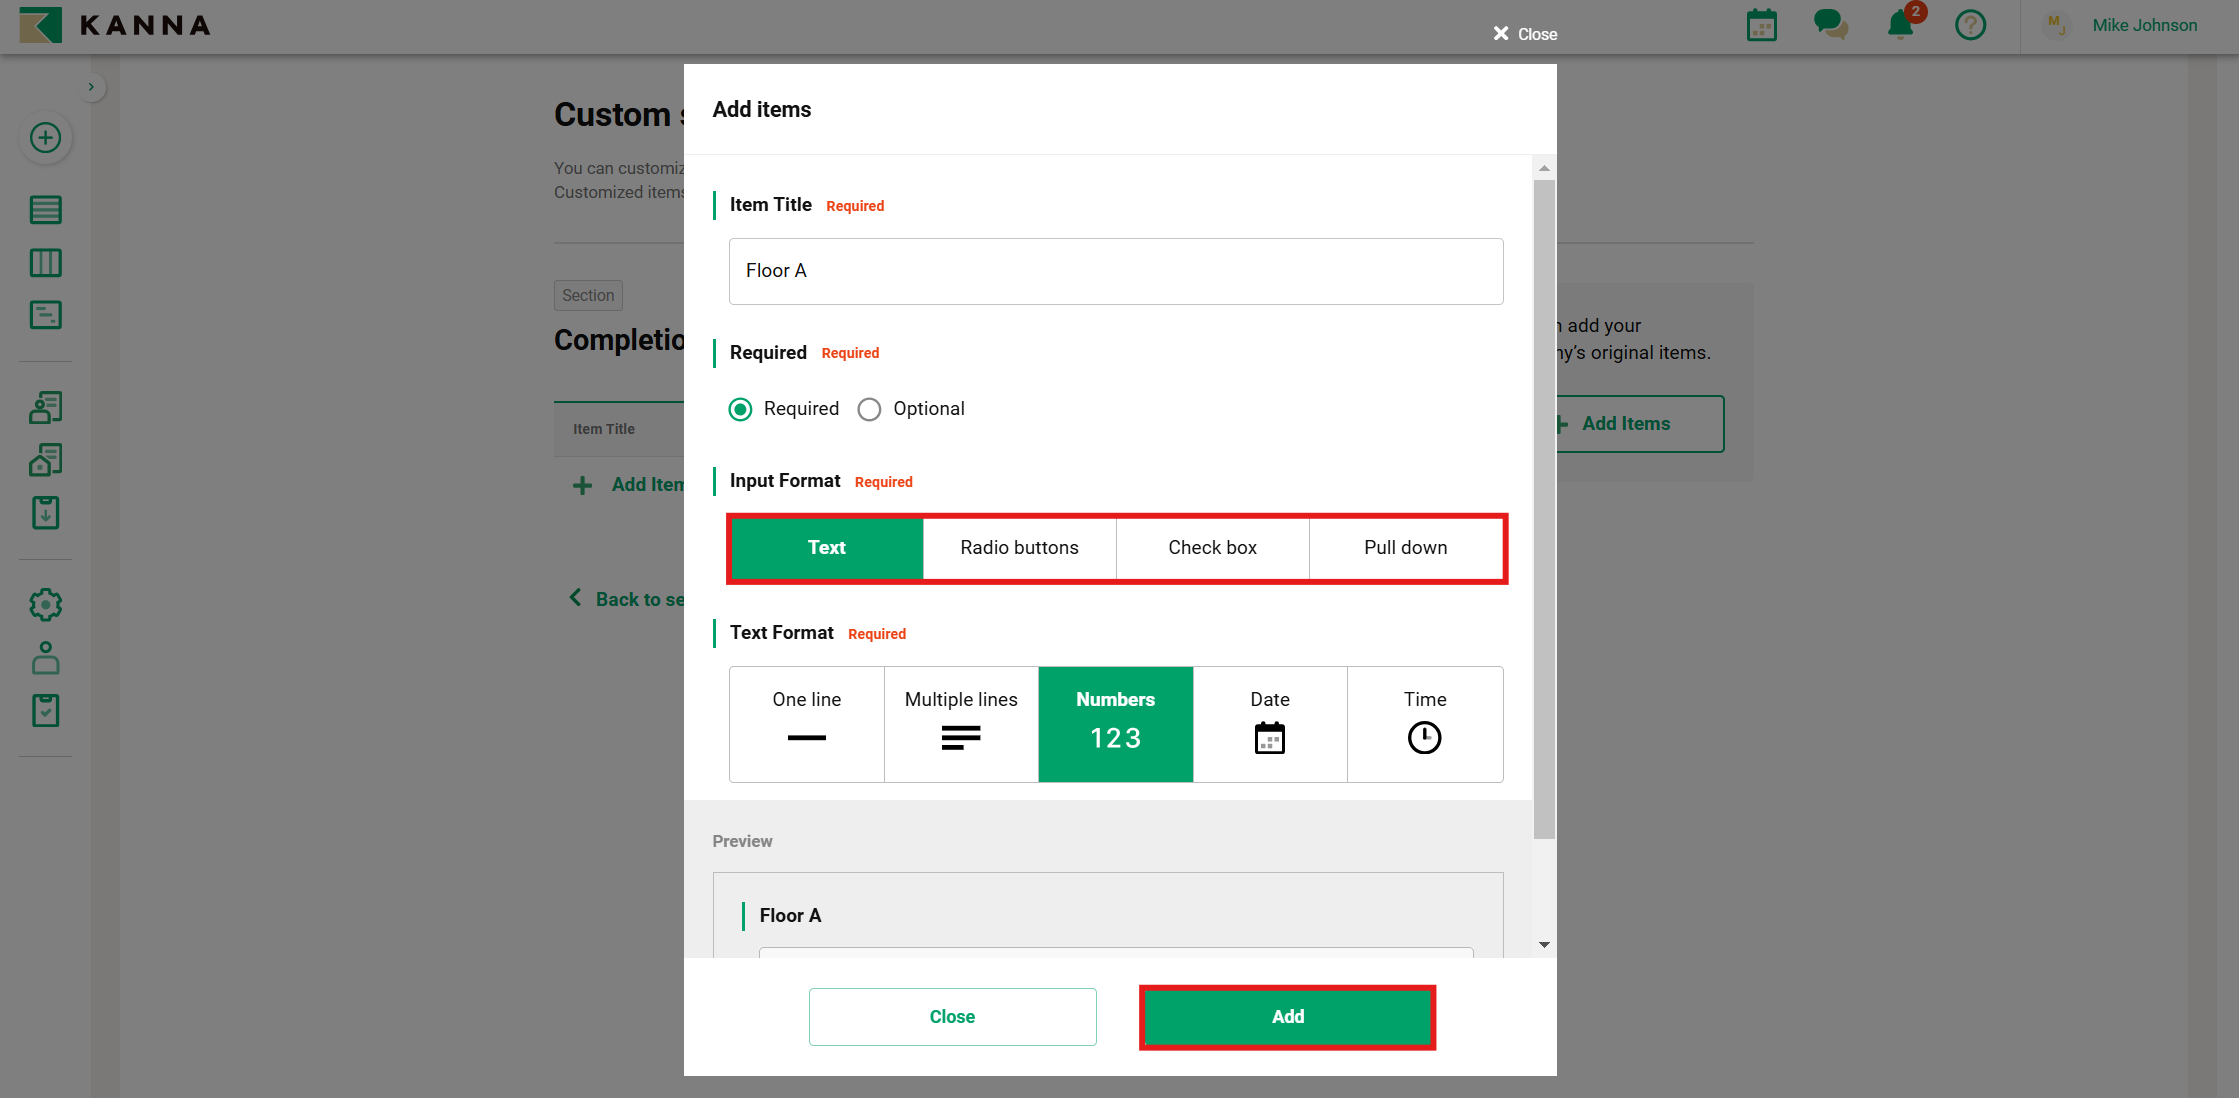Click scrollbar down arrow in dialog
The height and width of the screenshot is (1098, 2239).
1544,945
